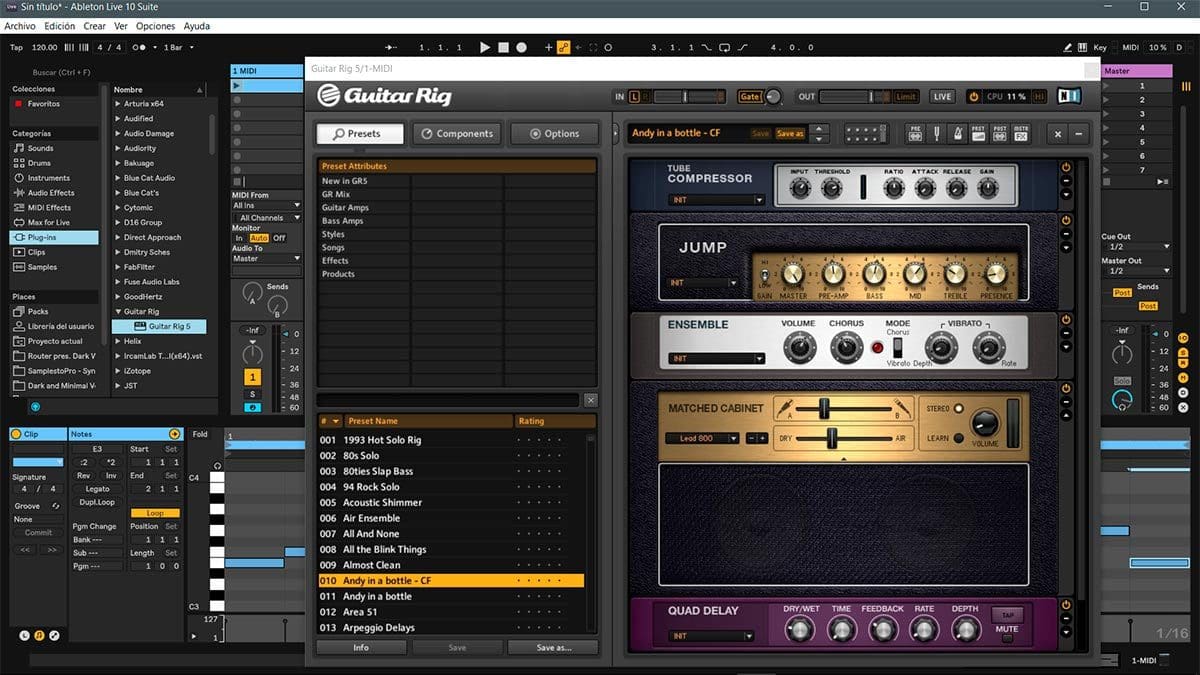Viewport: 1200px width, 675px height.
Task: Open Ensemble INIT preset dropdown
Action: [x=716, y=359]
